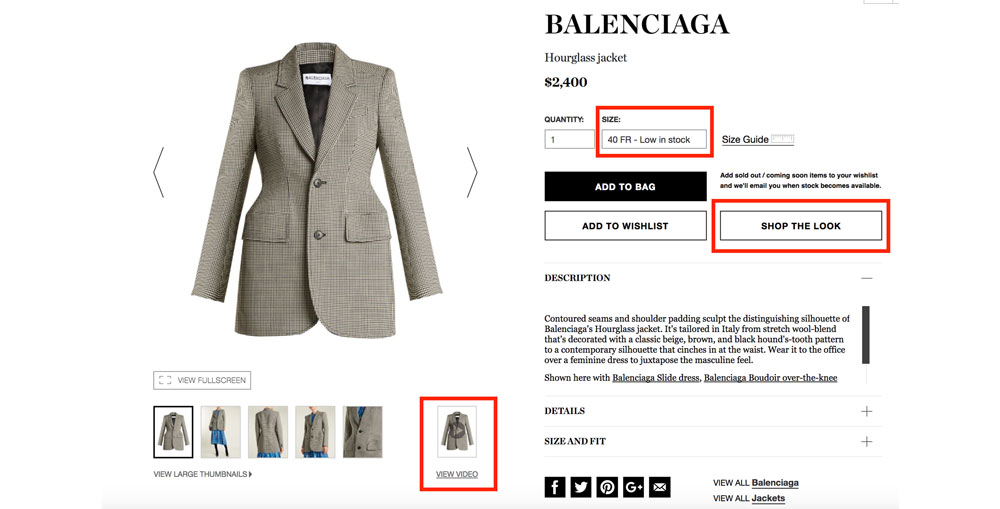Click the Add to Wishlist button
Screen dimensions: 1000x509
coord(625,226)
